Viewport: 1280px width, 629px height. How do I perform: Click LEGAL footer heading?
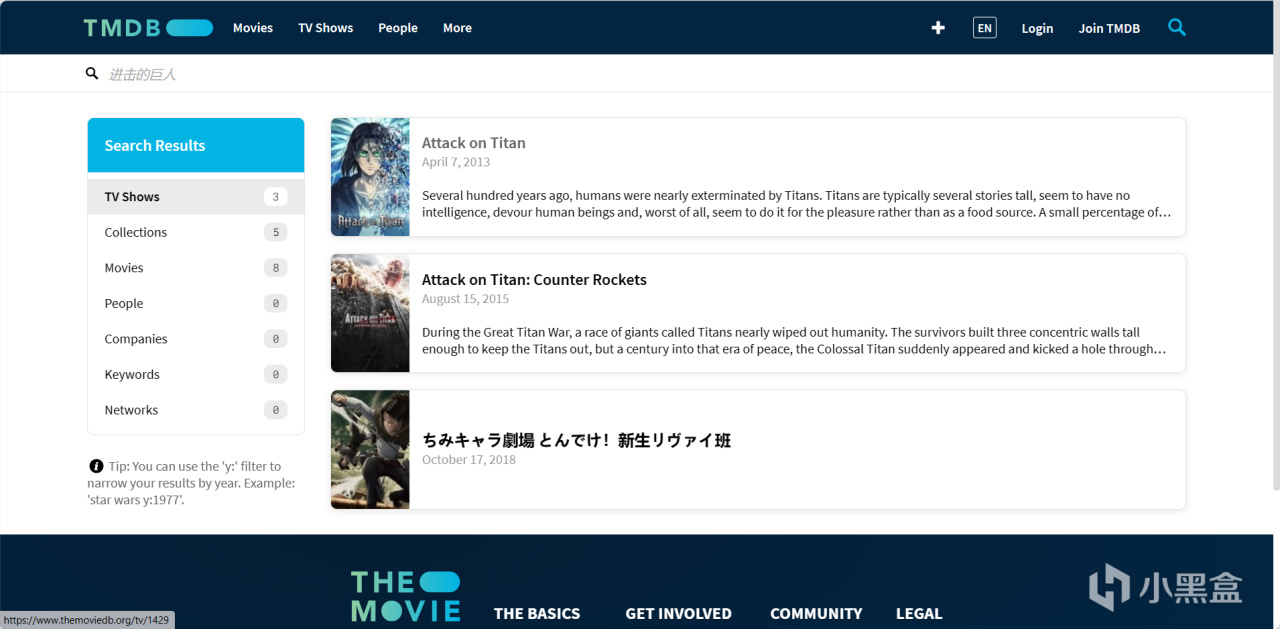click(x=919, y=614)
